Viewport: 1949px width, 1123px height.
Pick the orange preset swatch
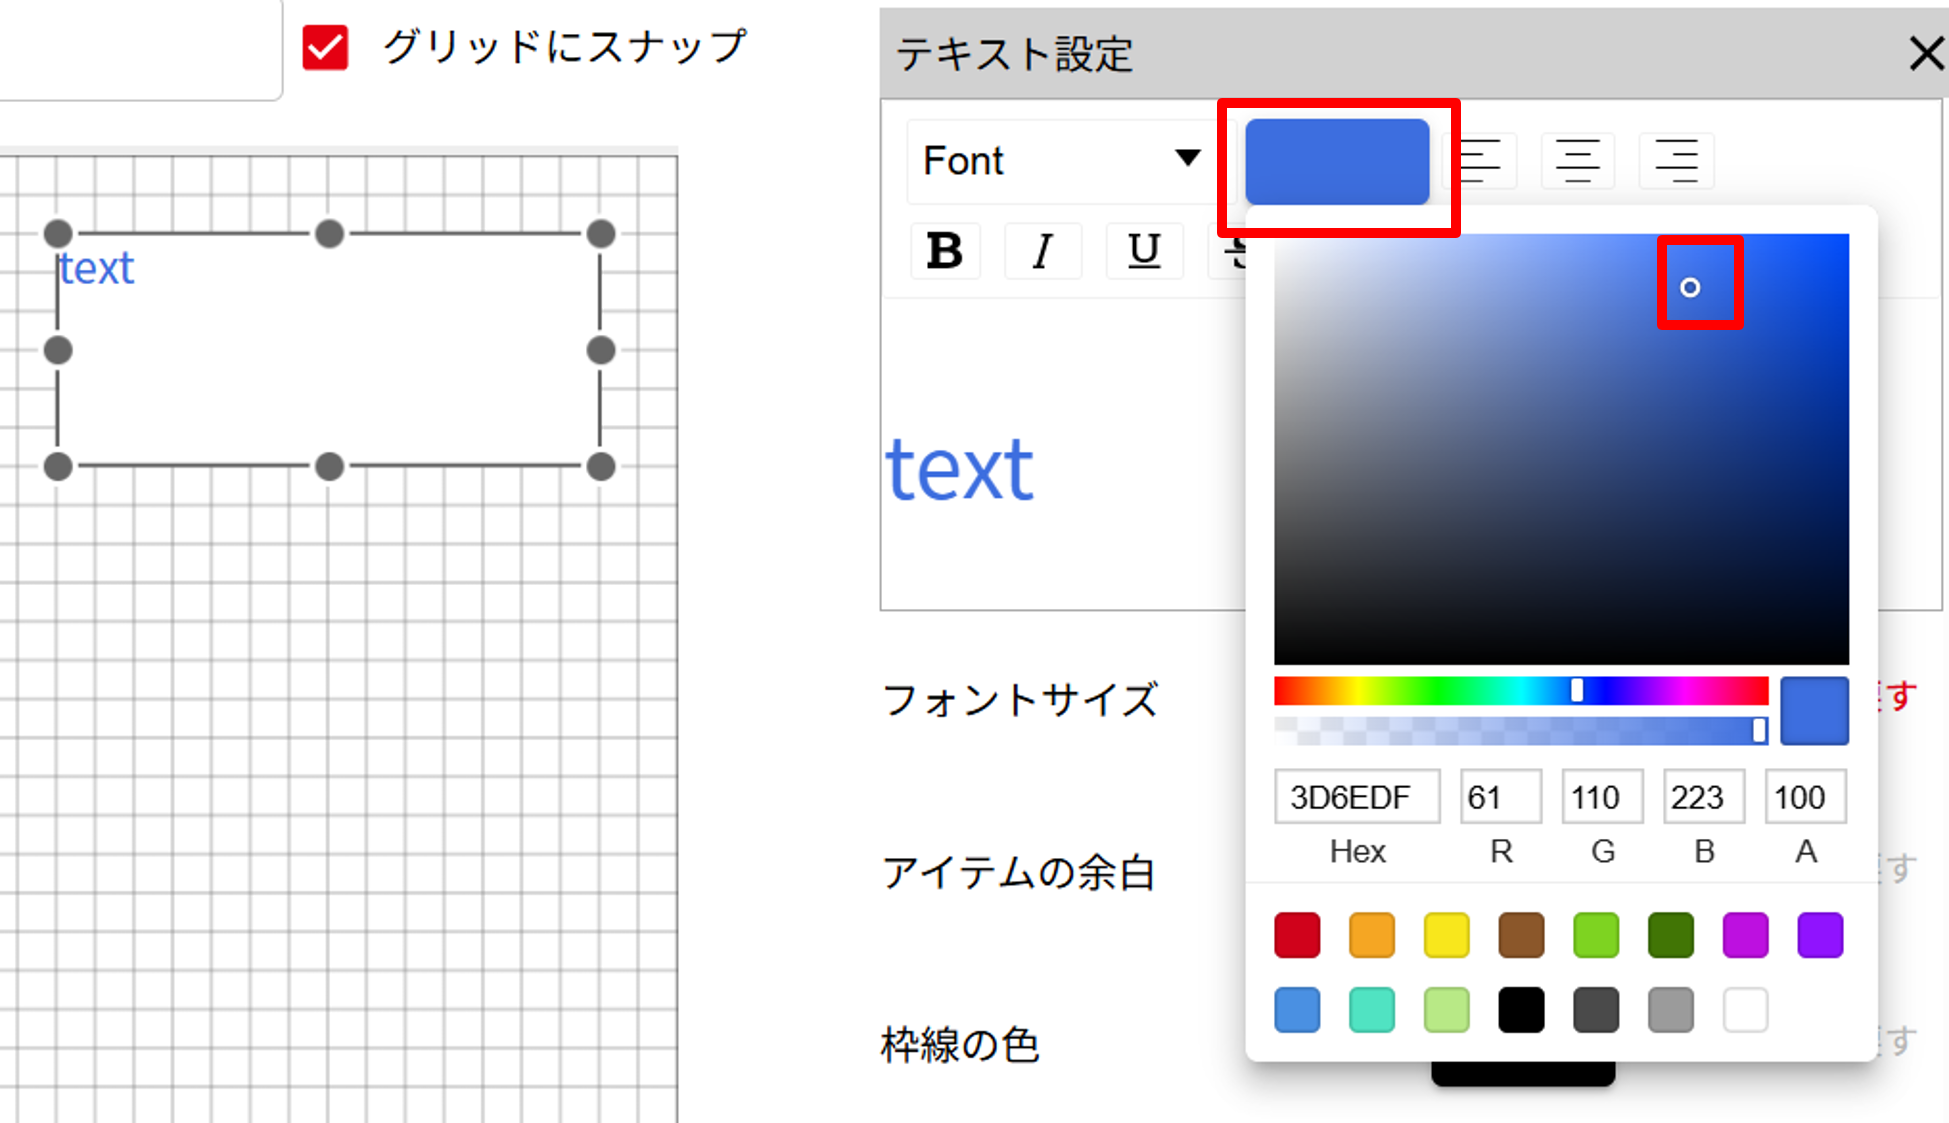pyautogui.click(x=1372, y=935)
